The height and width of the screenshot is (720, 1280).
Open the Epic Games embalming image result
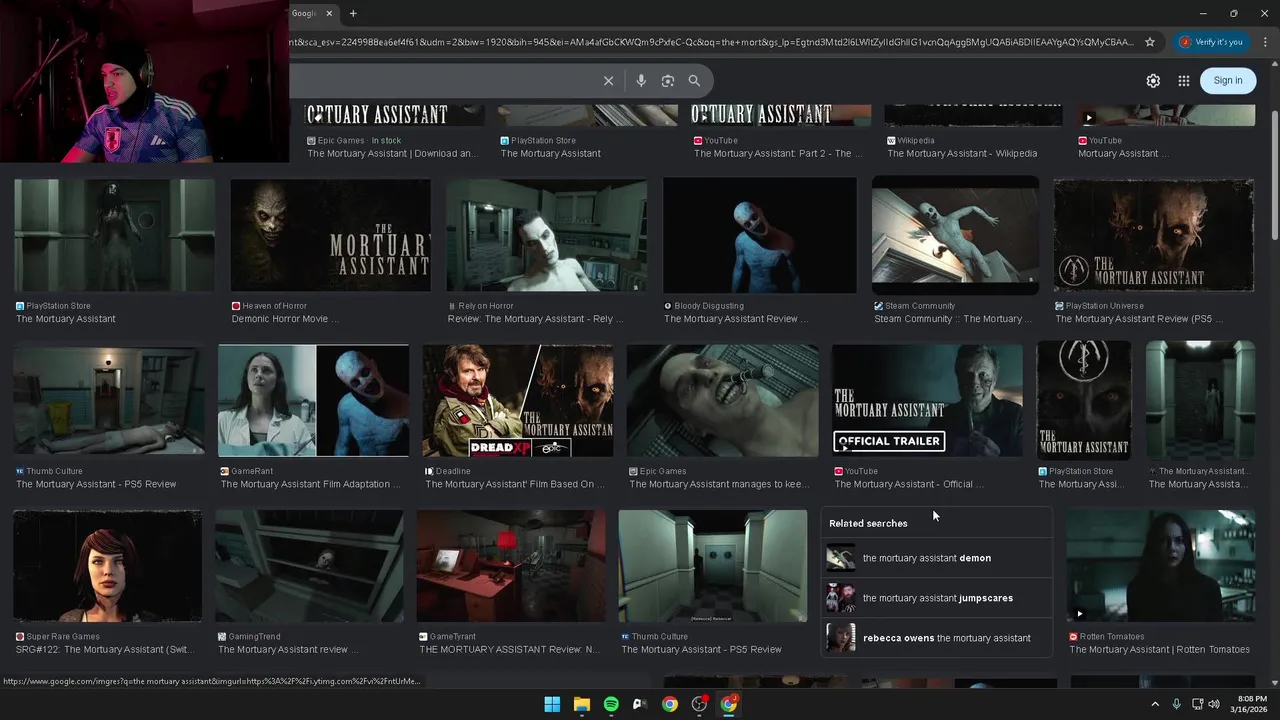coord(722,401)
